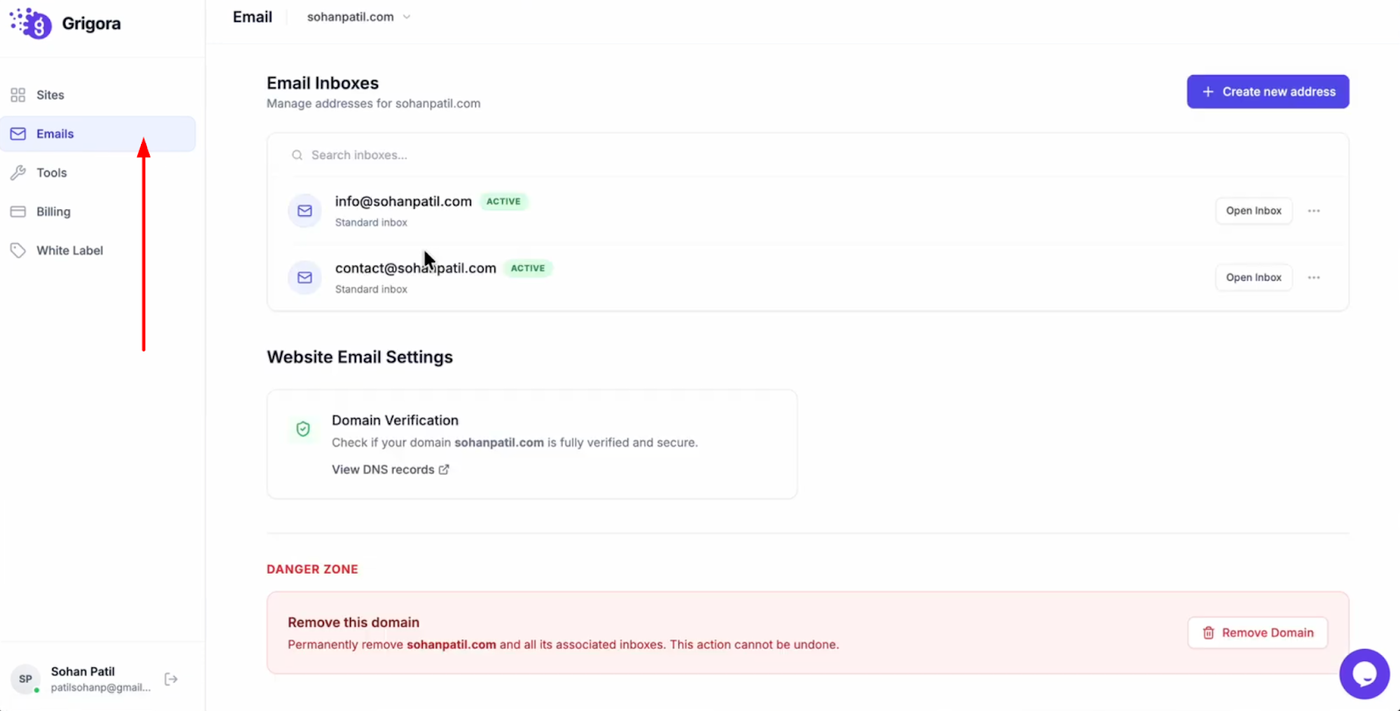Select White Label in the sidebar

click(x=69, y=251)
